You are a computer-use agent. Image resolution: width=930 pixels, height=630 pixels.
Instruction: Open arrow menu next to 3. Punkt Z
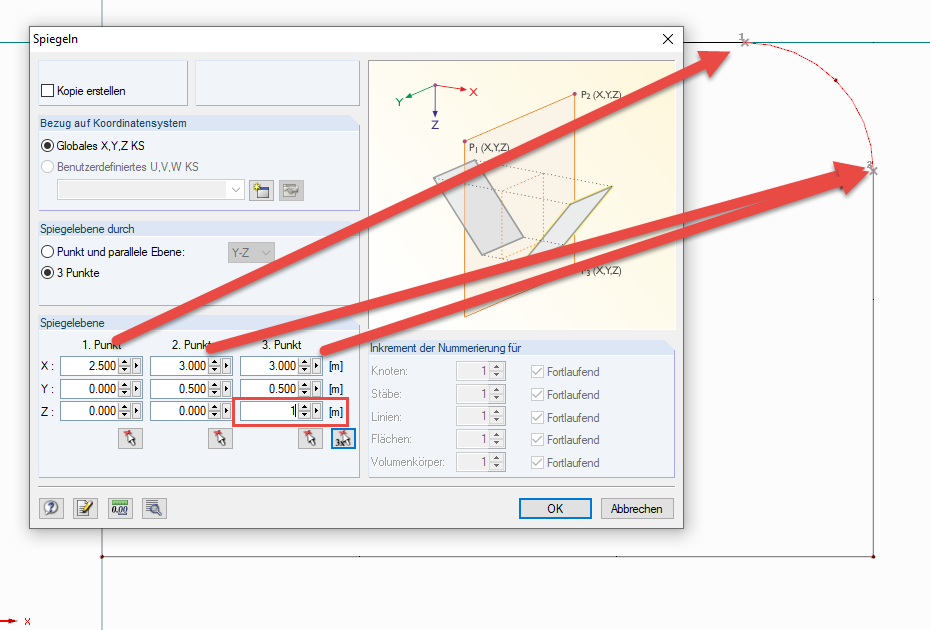(x=317, y=411)
